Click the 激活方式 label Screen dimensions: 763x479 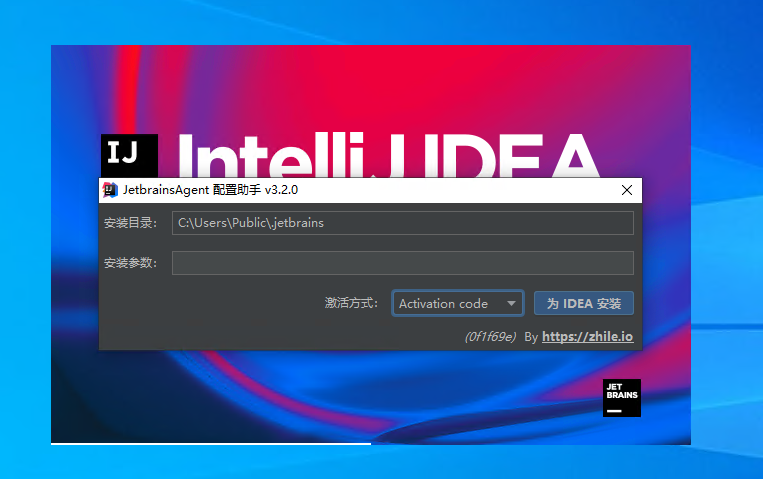(351, 303)
